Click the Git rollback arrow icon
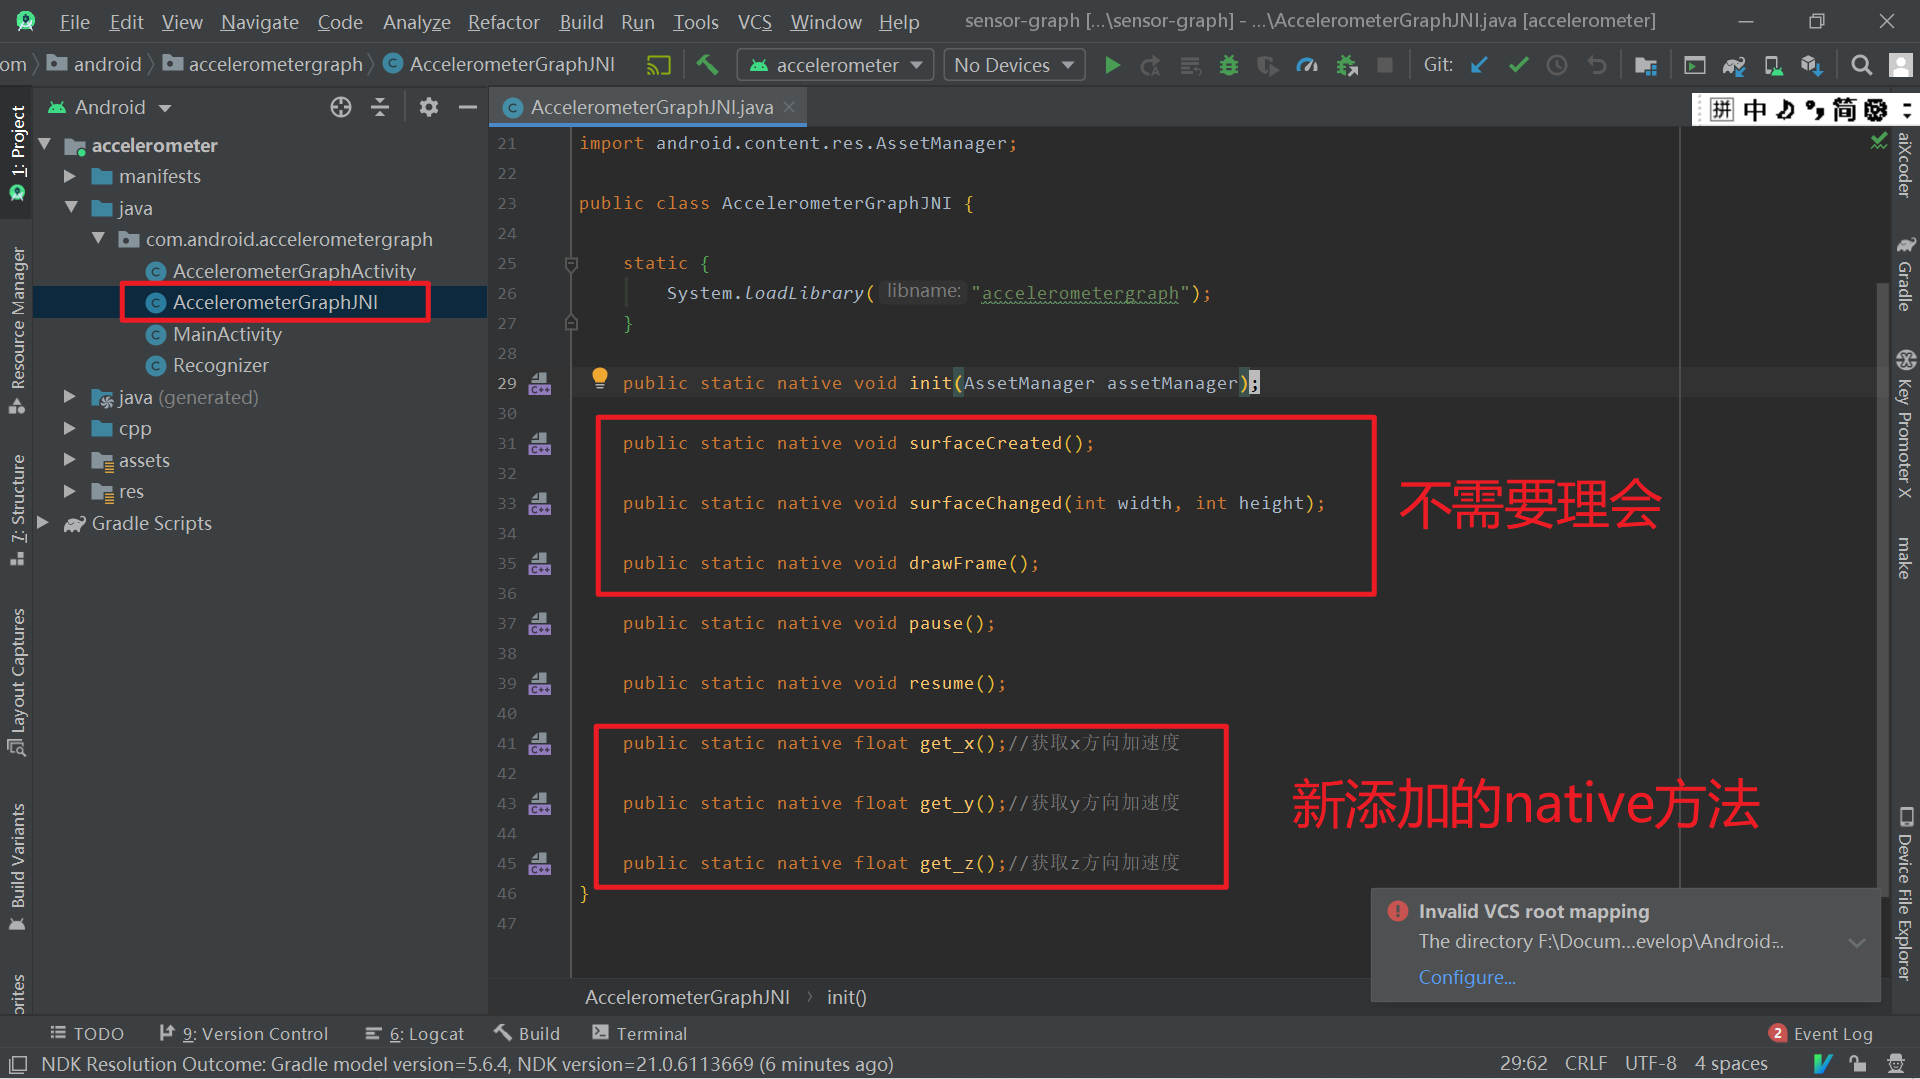Viewport: 1920px width, 1079px height. (x=1597, y=65)
